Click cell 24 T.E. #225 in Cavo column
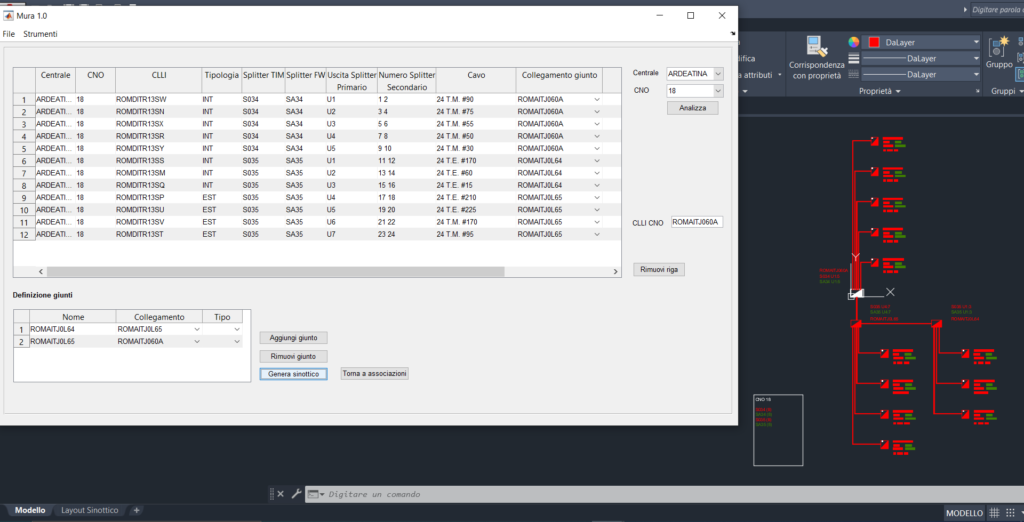Viewport: 1024px width, 522px height. [475, 210]
